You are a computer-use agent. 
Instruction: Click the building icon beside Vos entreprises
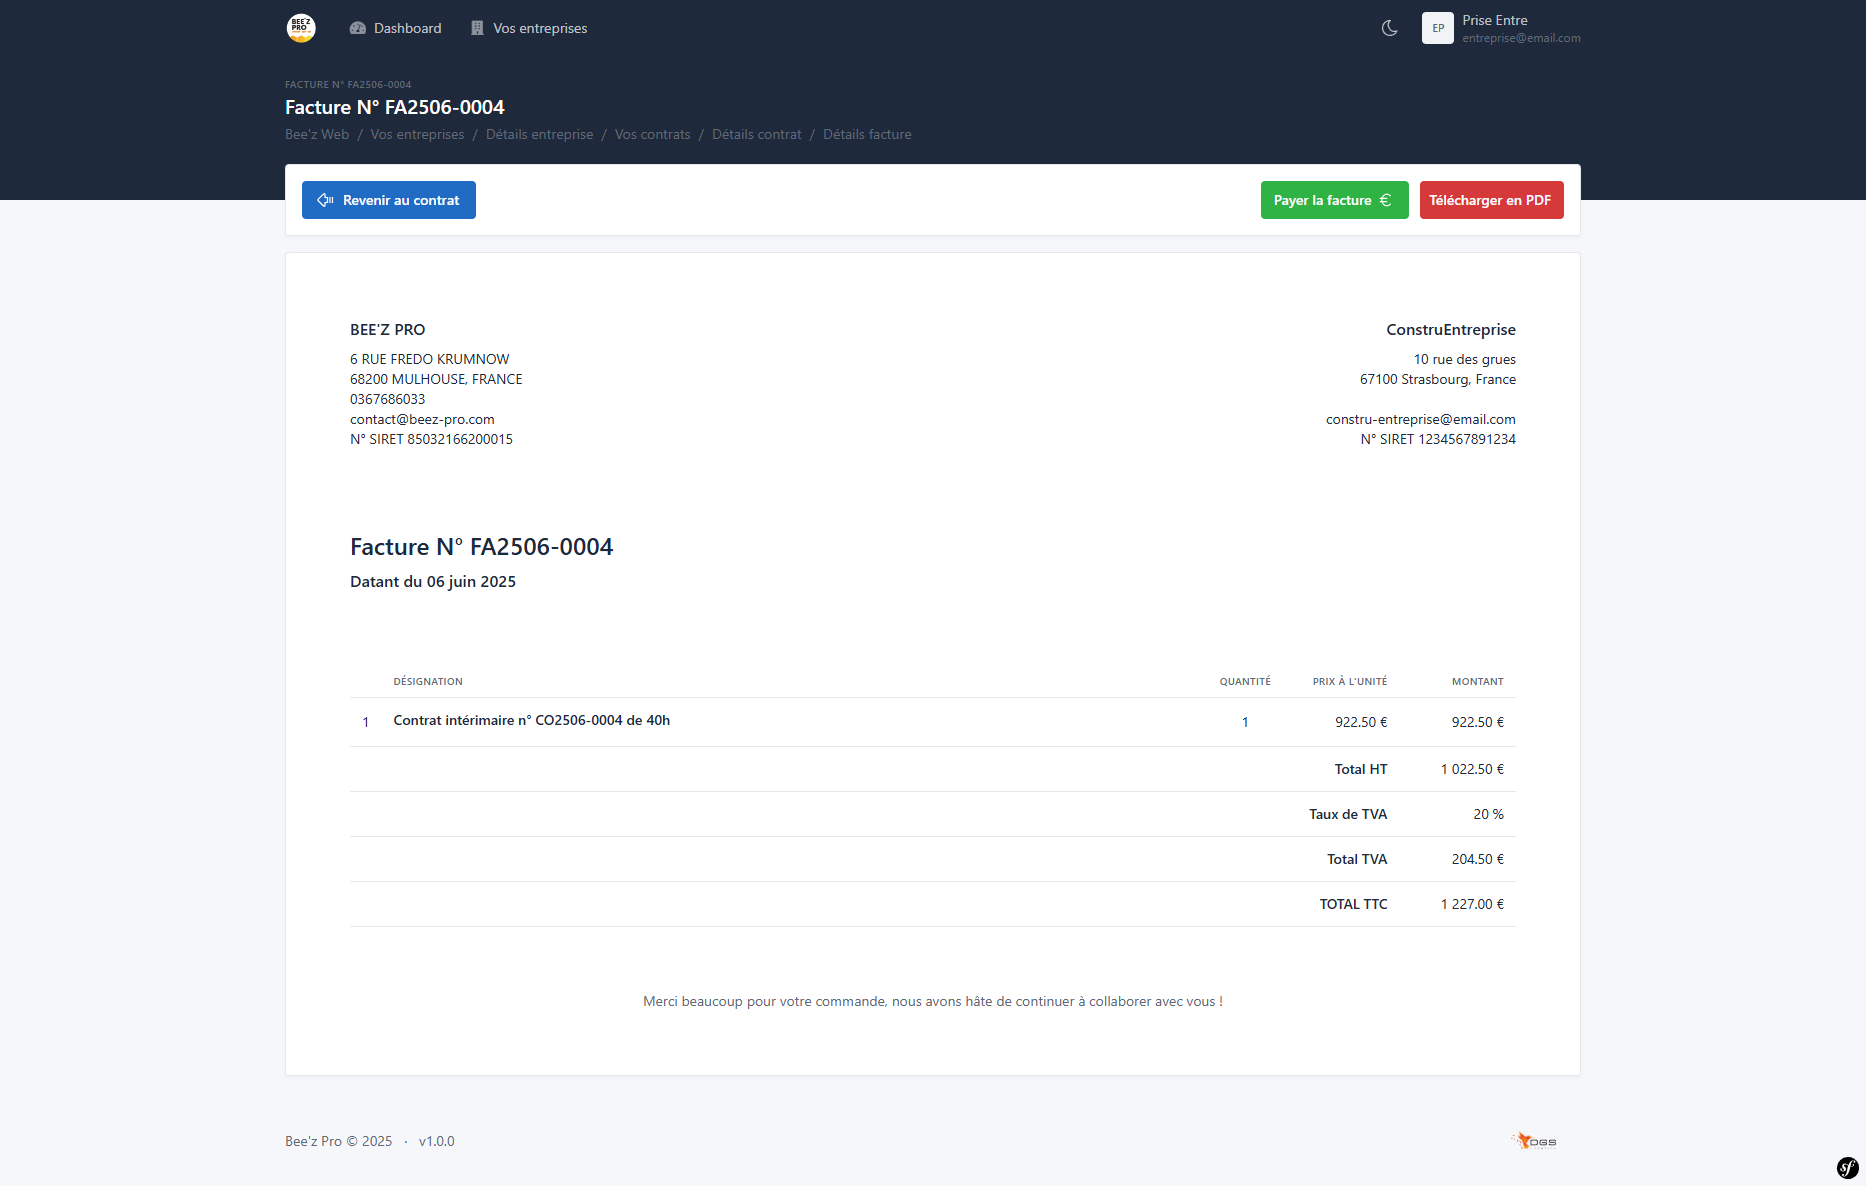click(x=477, y=28)
